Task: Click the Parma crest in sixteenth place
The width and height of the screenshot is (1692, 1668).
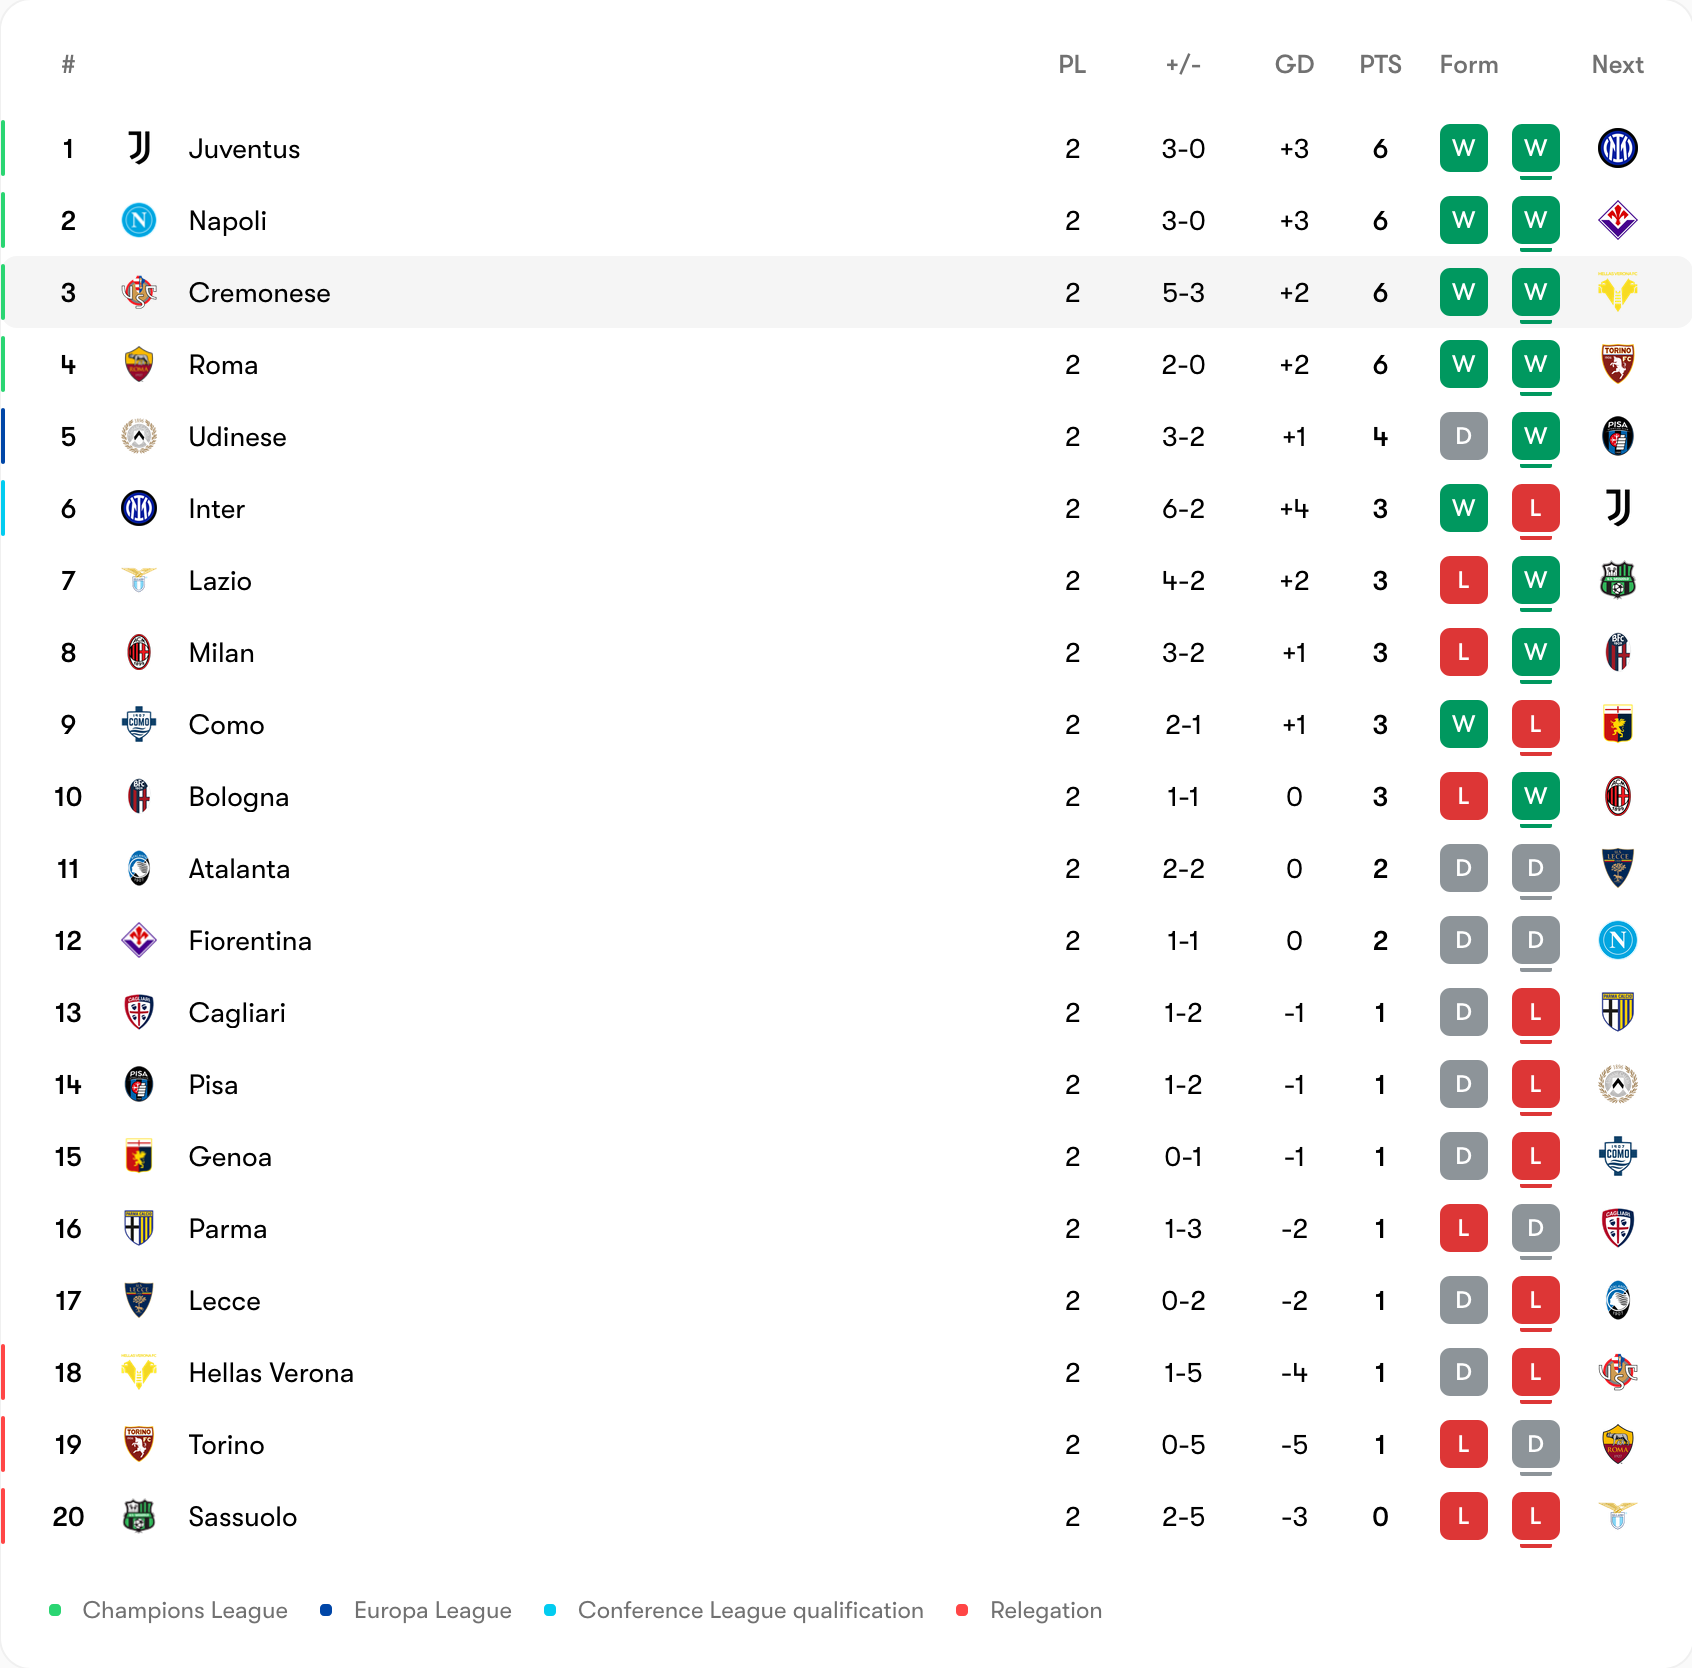Action: click(139, 1228)
